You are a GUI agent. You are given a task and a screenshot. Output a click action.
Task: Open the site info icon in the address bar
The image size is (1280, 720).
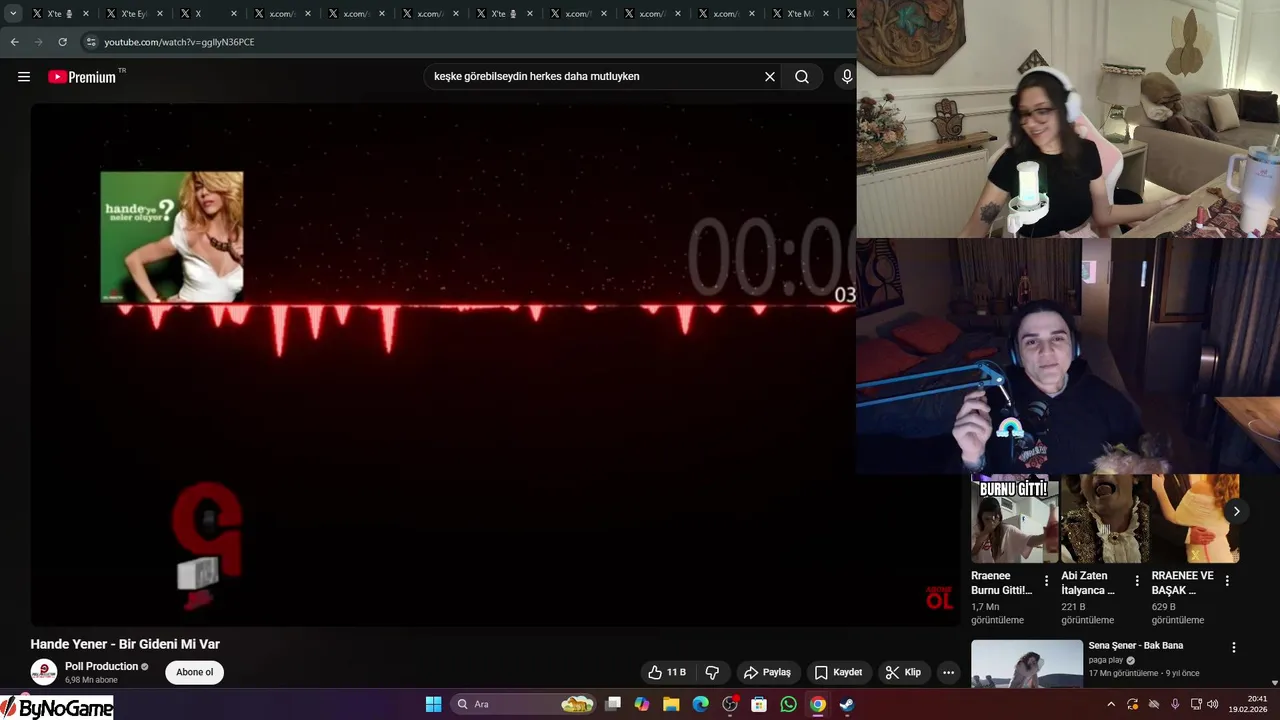(91, 42)
